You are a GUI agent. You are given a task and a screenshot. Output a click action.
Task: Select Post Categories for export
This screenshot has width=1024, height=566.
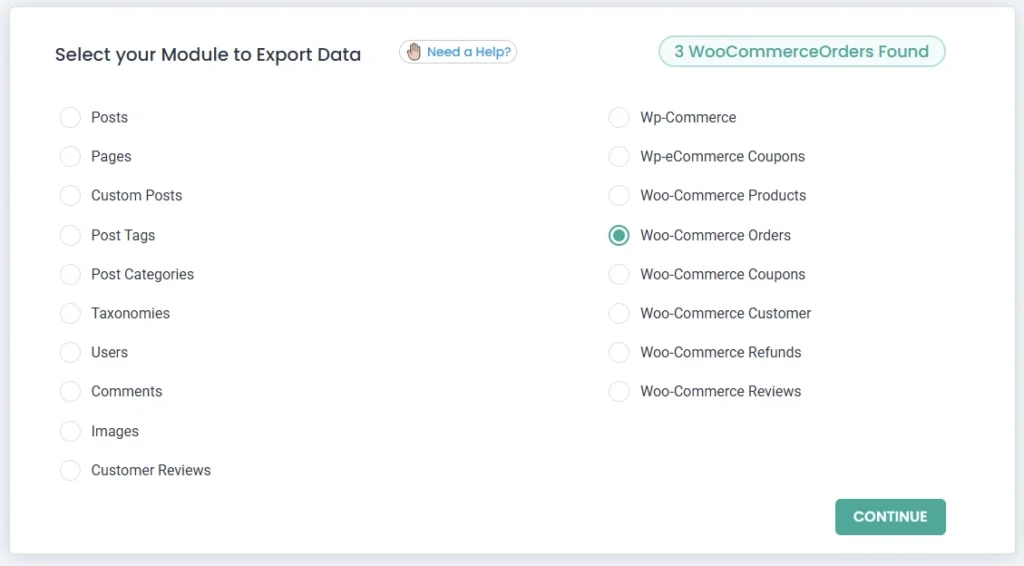click(x=70, y=275)
